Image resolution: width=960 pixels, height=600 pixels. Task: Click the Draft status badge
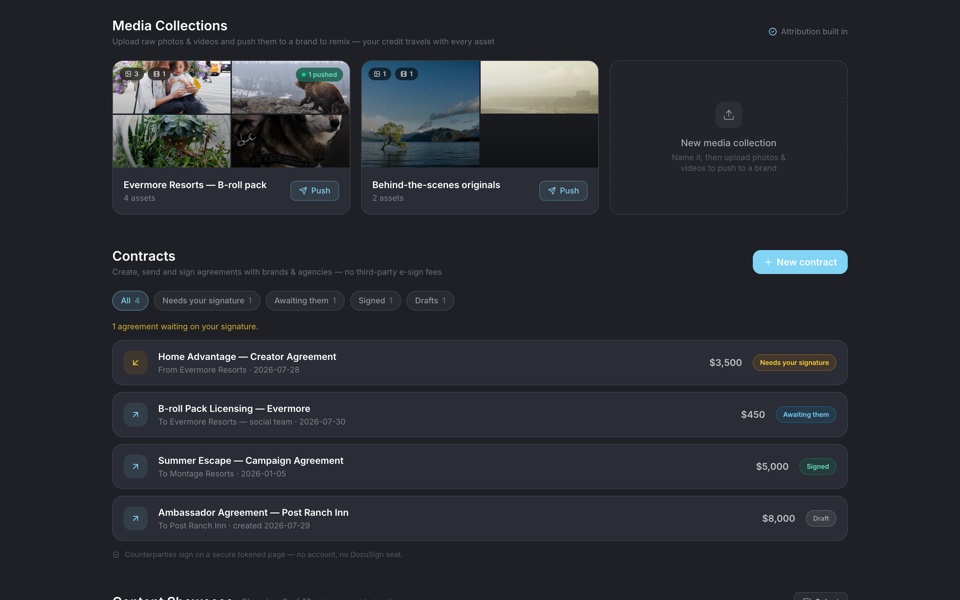820,519
